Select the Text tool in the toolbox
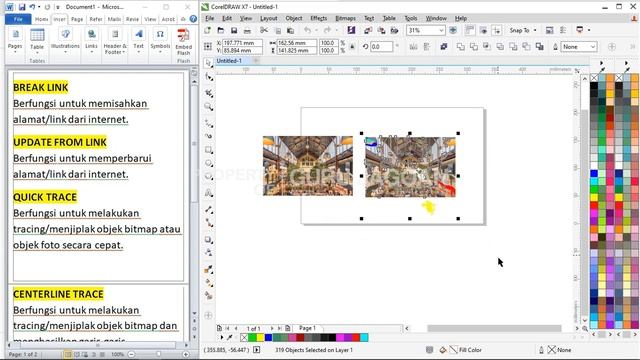The image size is (640, 360). point(209,193)
